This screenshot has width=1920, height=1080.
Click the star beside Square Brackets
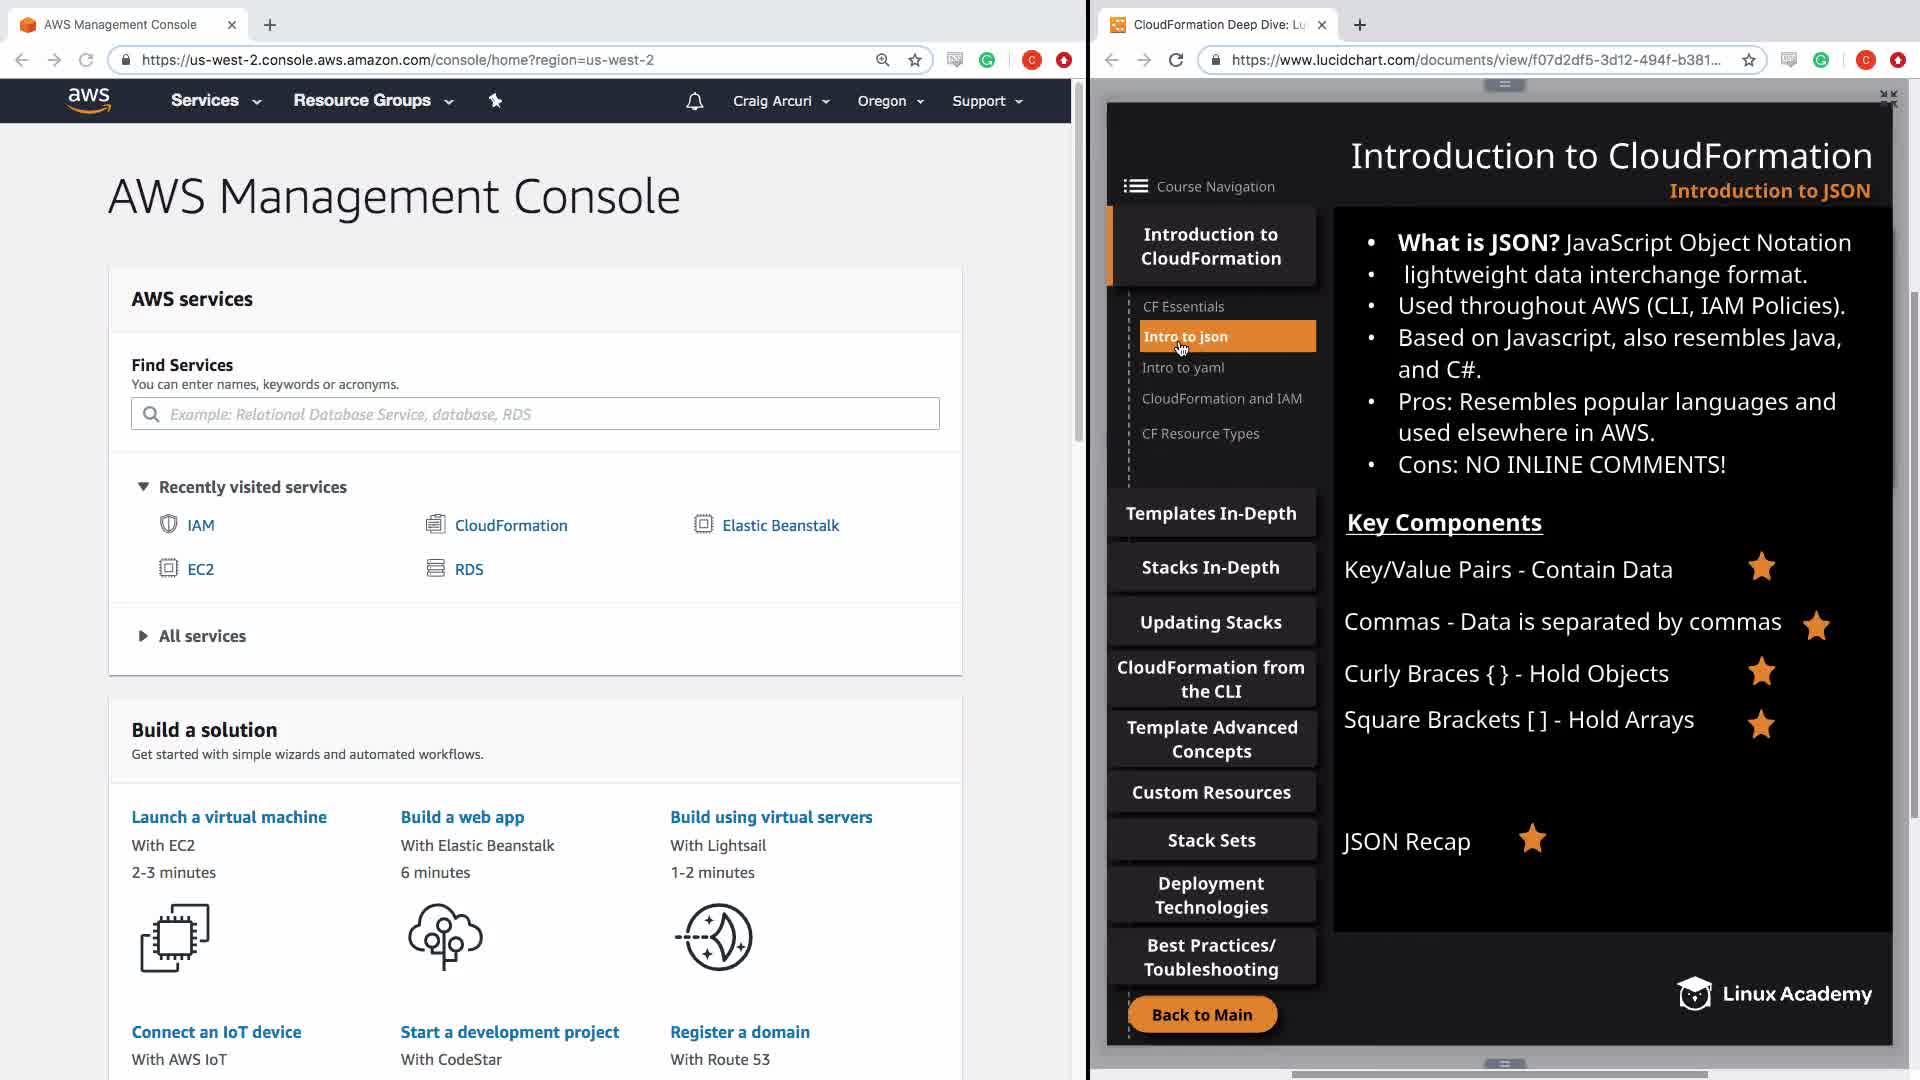tap(1761, 724)
